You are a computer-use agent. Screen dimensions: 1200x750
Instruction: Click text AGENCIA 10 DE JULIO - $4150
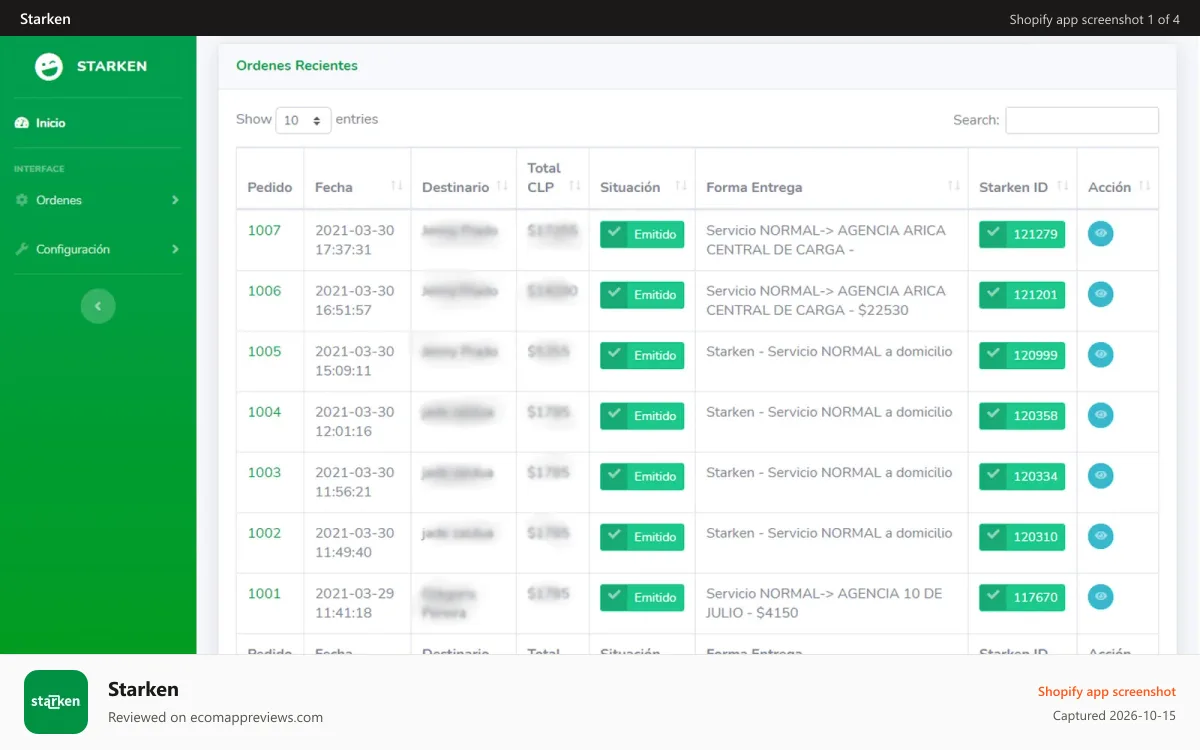[824, 603]
